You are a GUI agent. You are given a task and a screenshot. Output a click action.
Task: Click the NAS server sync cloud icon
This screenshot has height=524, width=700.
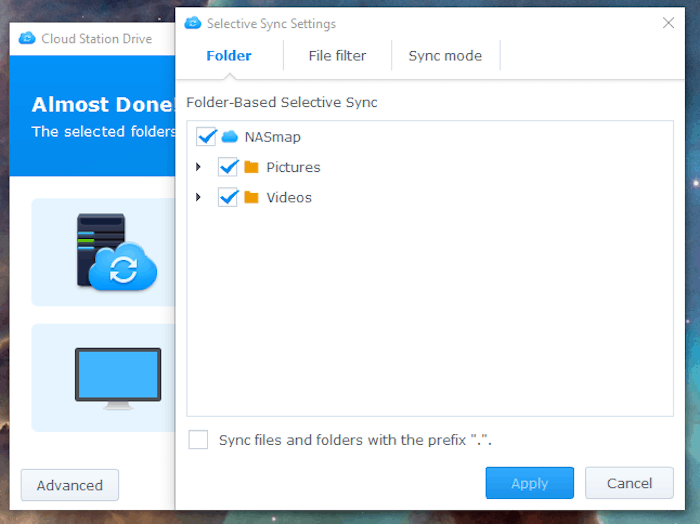[x=117, y=252]
